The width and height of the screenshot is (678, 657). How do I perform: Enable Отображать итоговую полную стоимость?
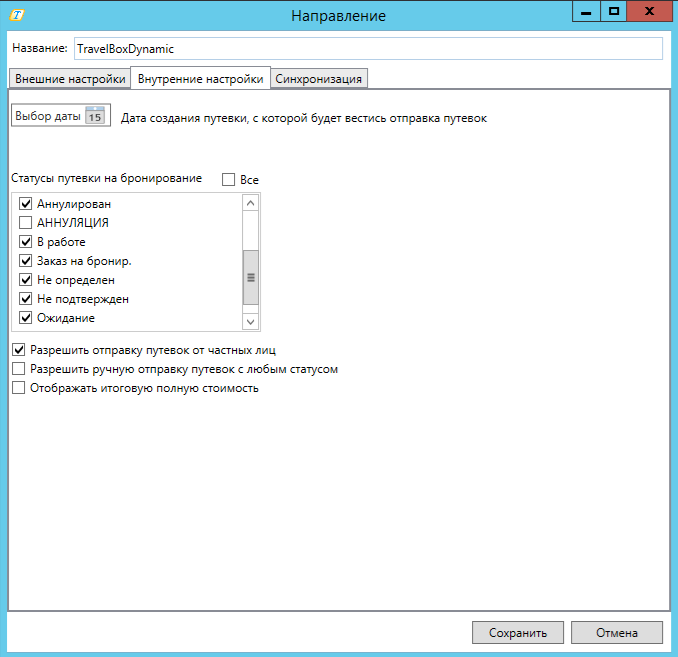click(x=19, y=388)
